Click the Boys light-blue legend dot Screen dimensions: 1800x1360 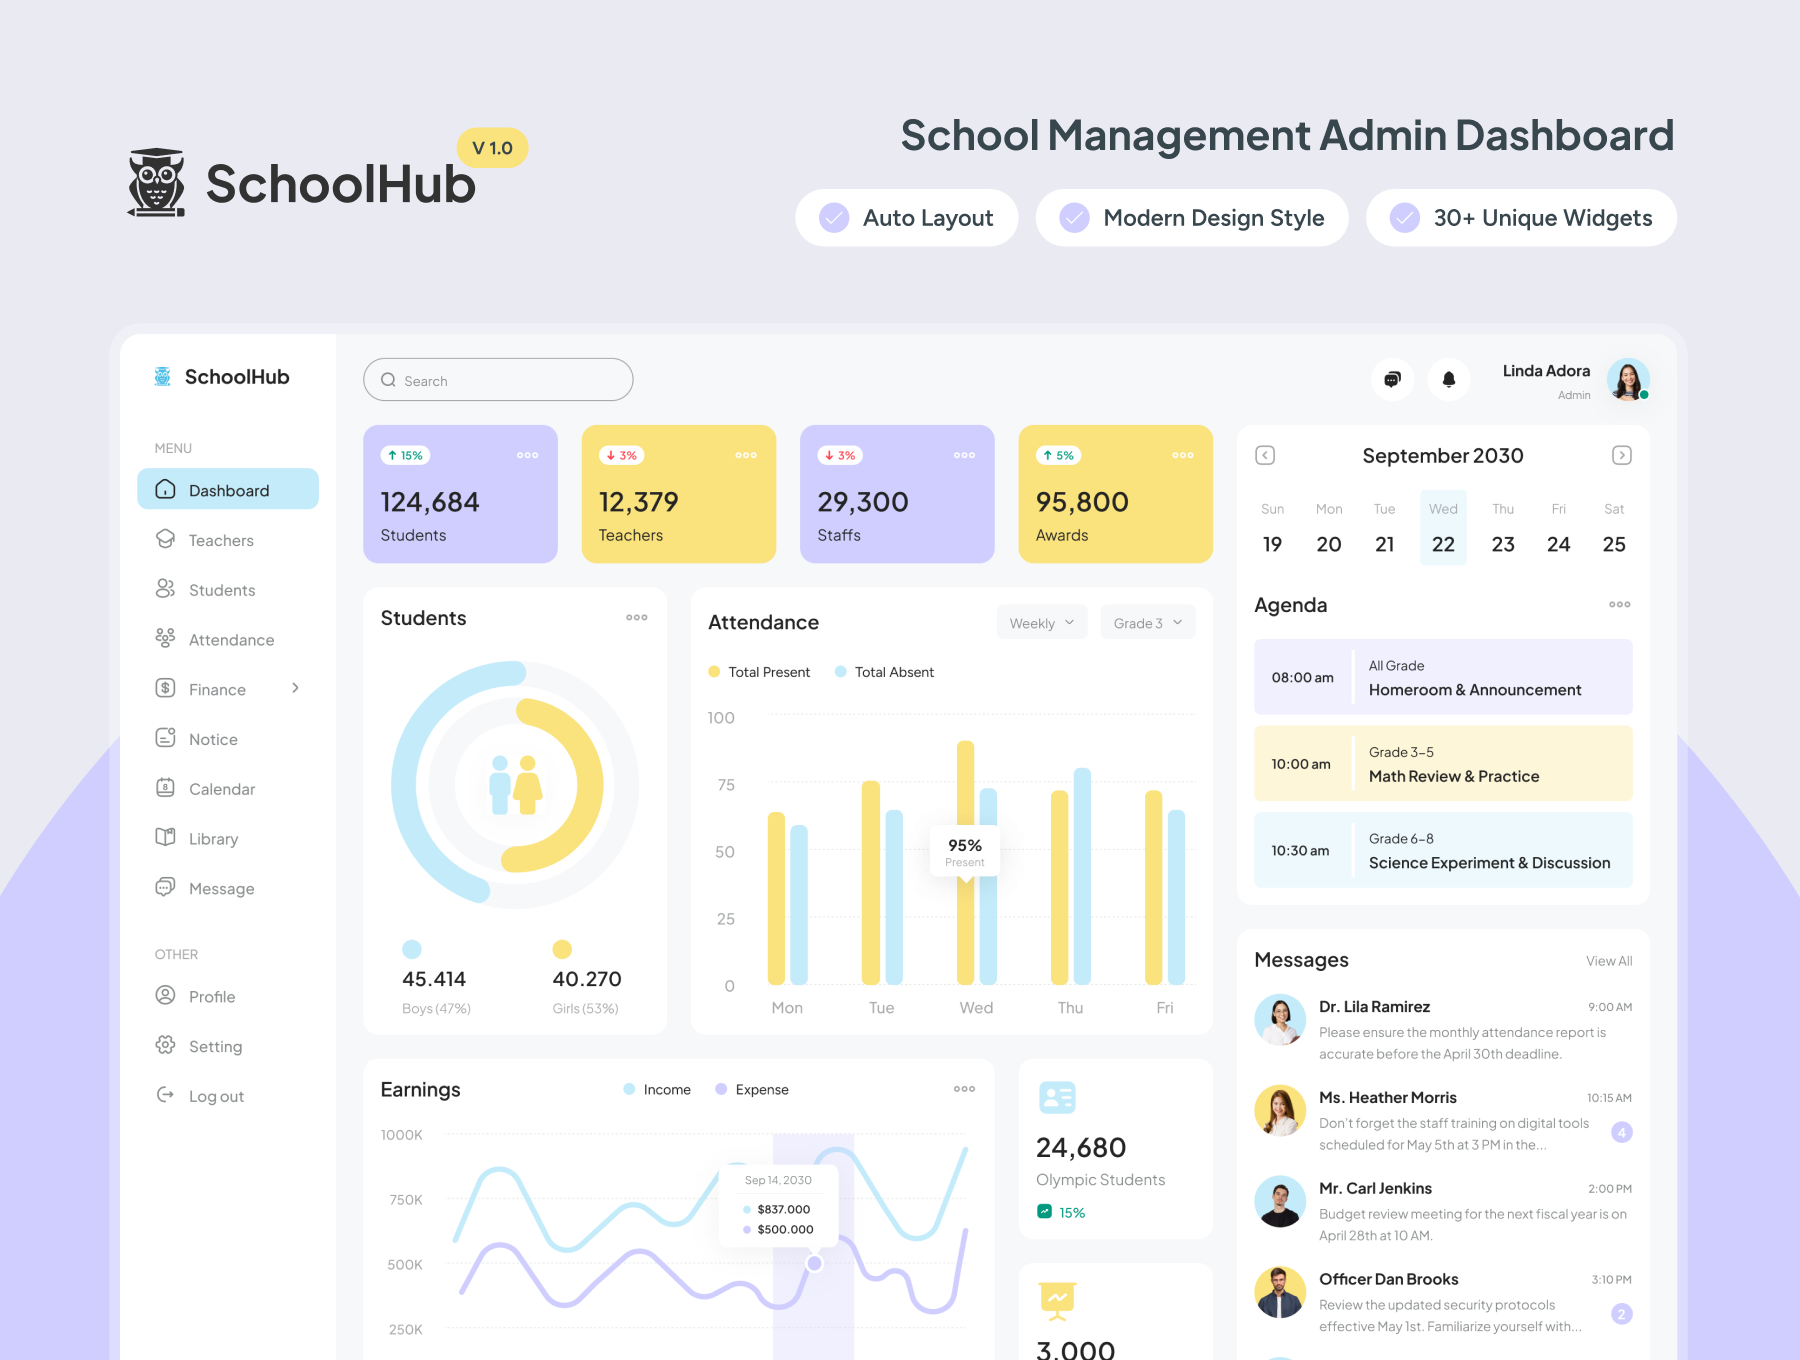412,949
